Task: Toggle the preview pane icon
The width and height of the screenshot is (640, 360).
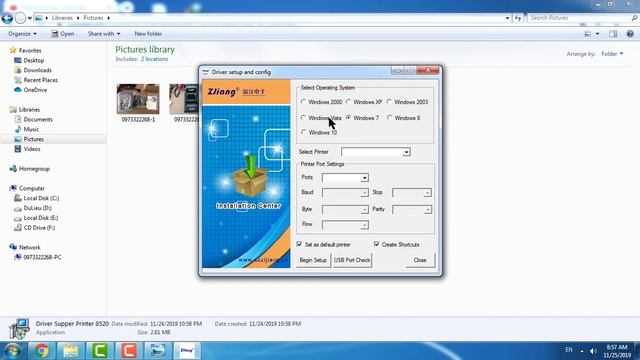Action: coord(613,34)
